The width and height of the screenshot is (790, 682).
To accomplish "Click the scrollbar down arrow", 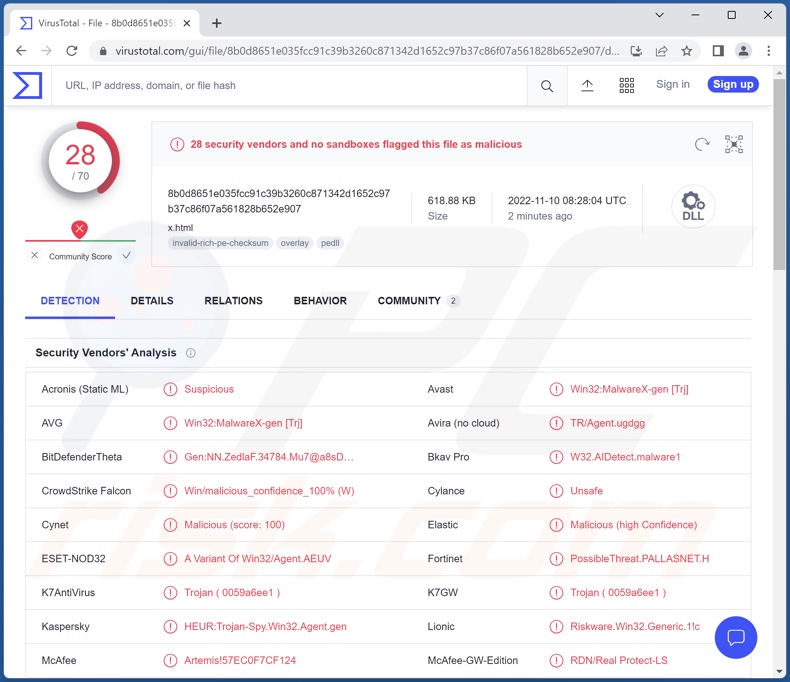I will tap(779, 671).
